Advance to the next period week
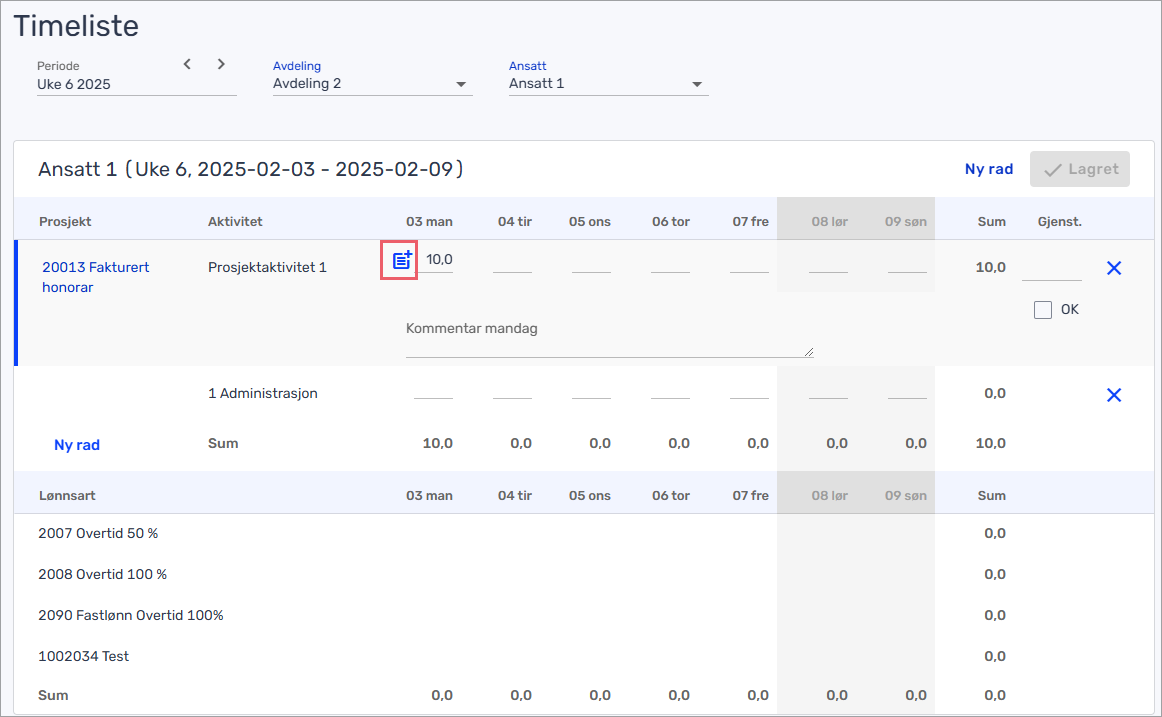1162x717 pixels. (x=221, y=64)
